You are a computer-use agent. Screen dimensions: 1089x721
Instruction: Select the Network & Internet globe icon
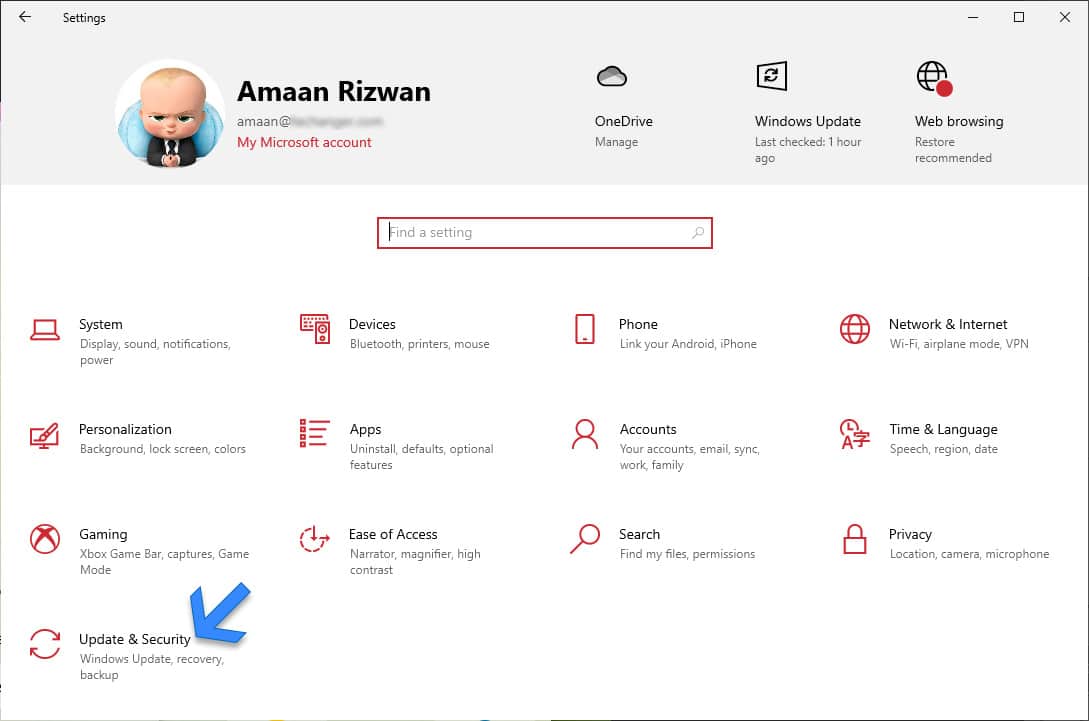tap(855, 329)
